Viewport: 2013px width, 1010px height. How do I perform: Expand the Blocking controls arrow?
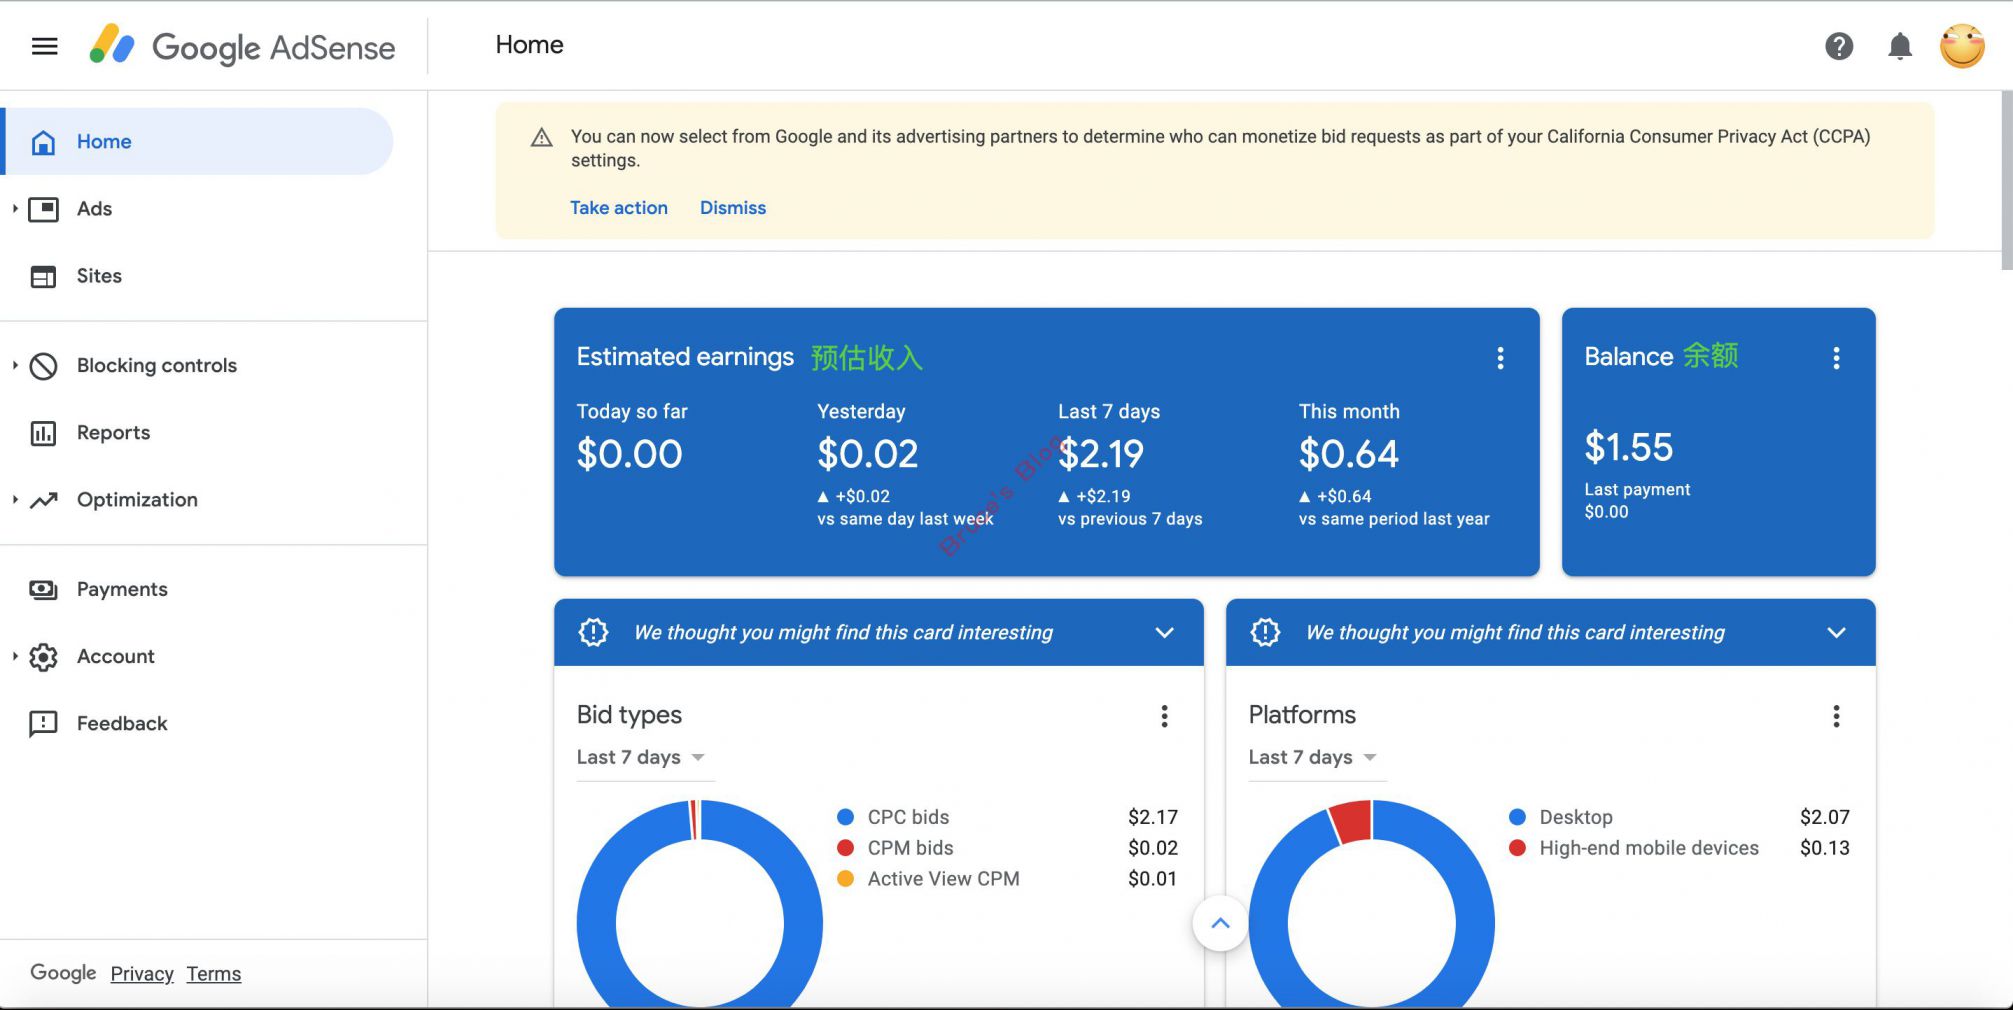click(15, 366)
